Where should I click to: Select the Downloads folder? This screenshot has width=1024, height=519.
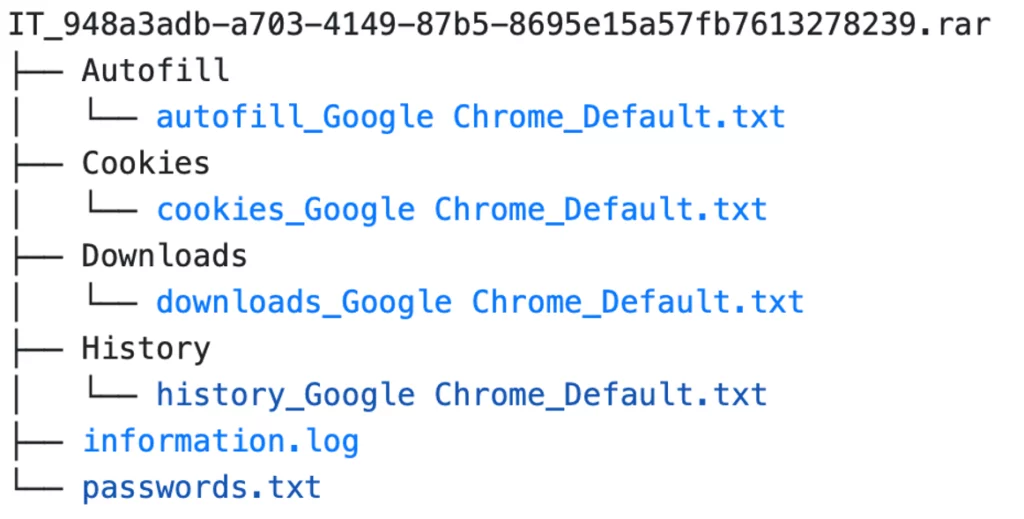164,256
